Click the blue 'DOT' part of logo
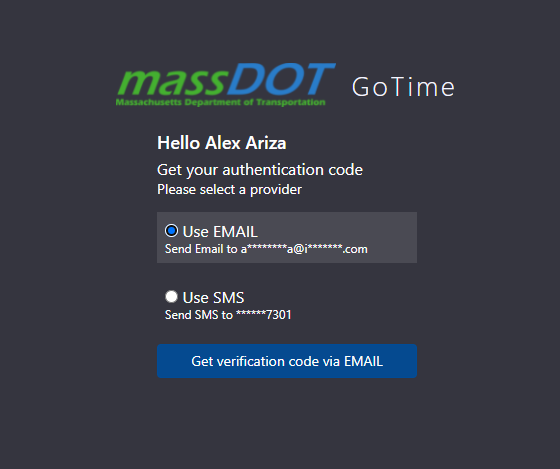This screenshot has height=469, width=560. tap(281, 79)
